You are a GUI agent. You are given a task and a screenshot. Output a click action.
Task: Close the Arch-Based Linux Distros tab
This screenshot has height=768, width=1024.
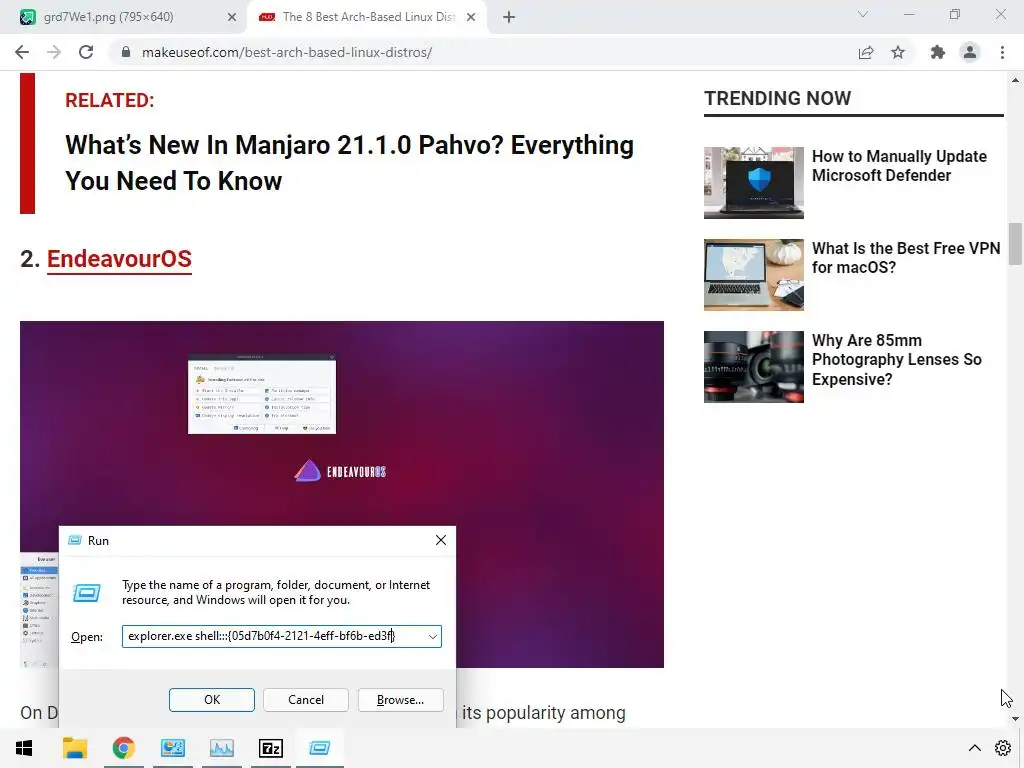pyautogui.click(x=471, y=17)
